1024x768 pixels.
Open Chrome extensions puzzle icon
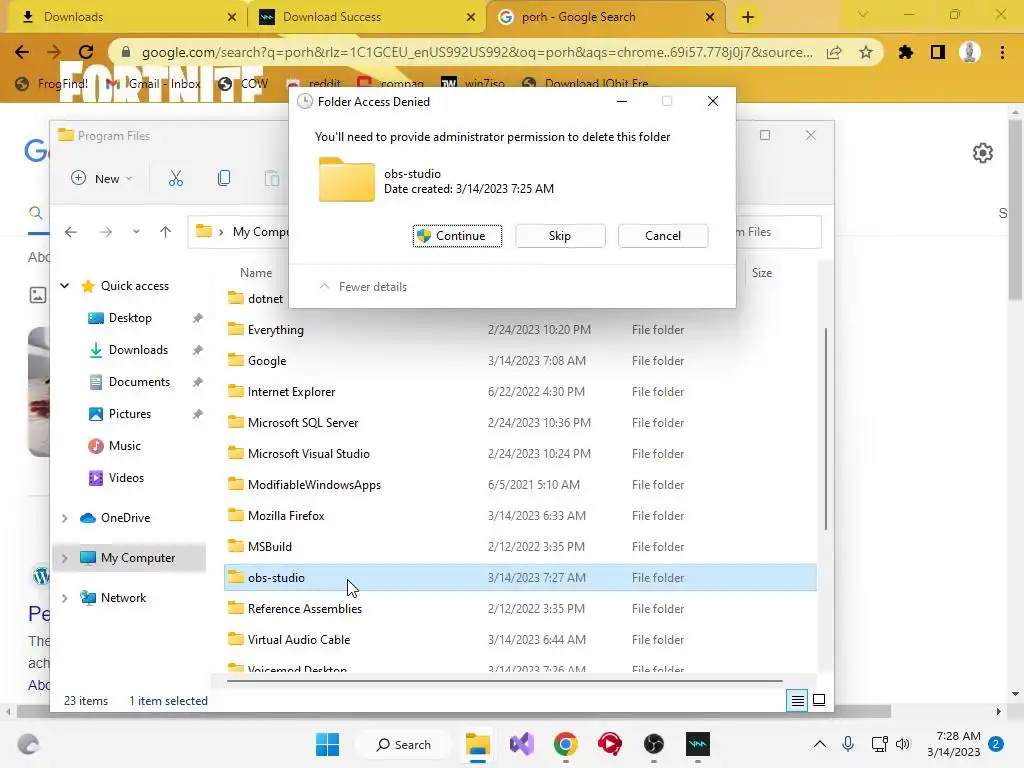pos(906,52)
